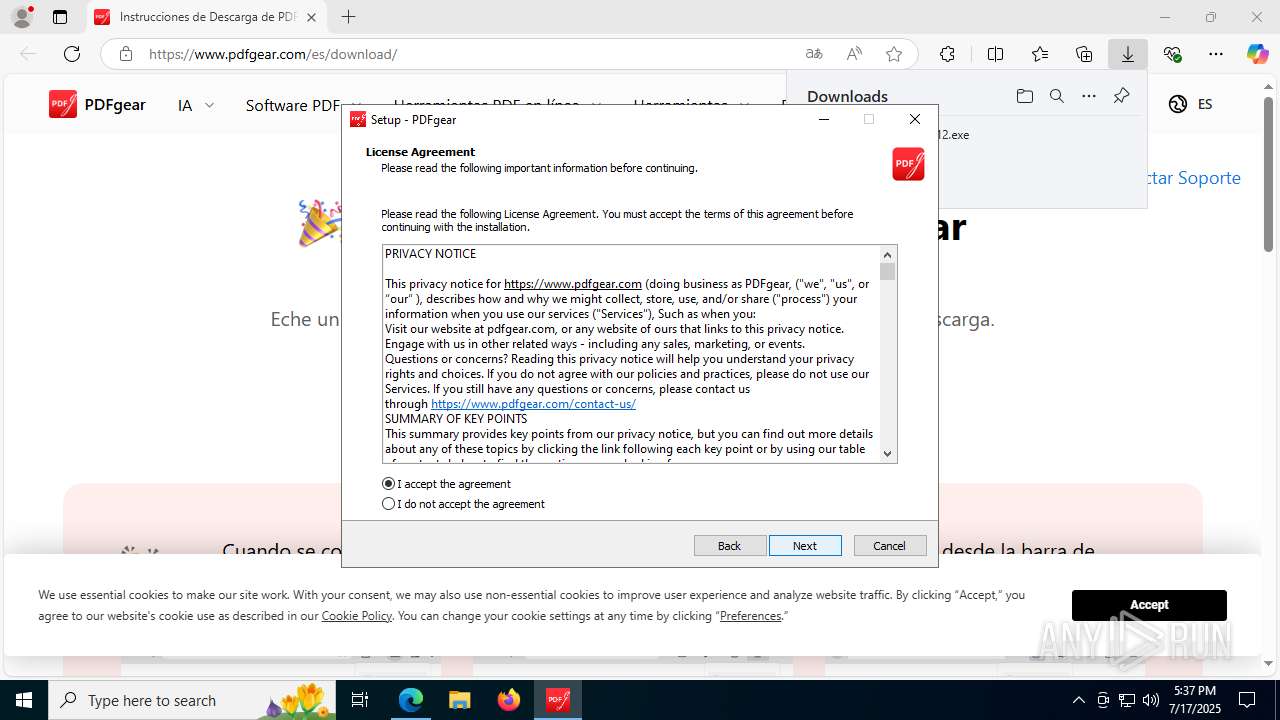Screen dimensions: 1280x720
Task: Click the PDFgear logo in setup header
Action: coord(908,164)
